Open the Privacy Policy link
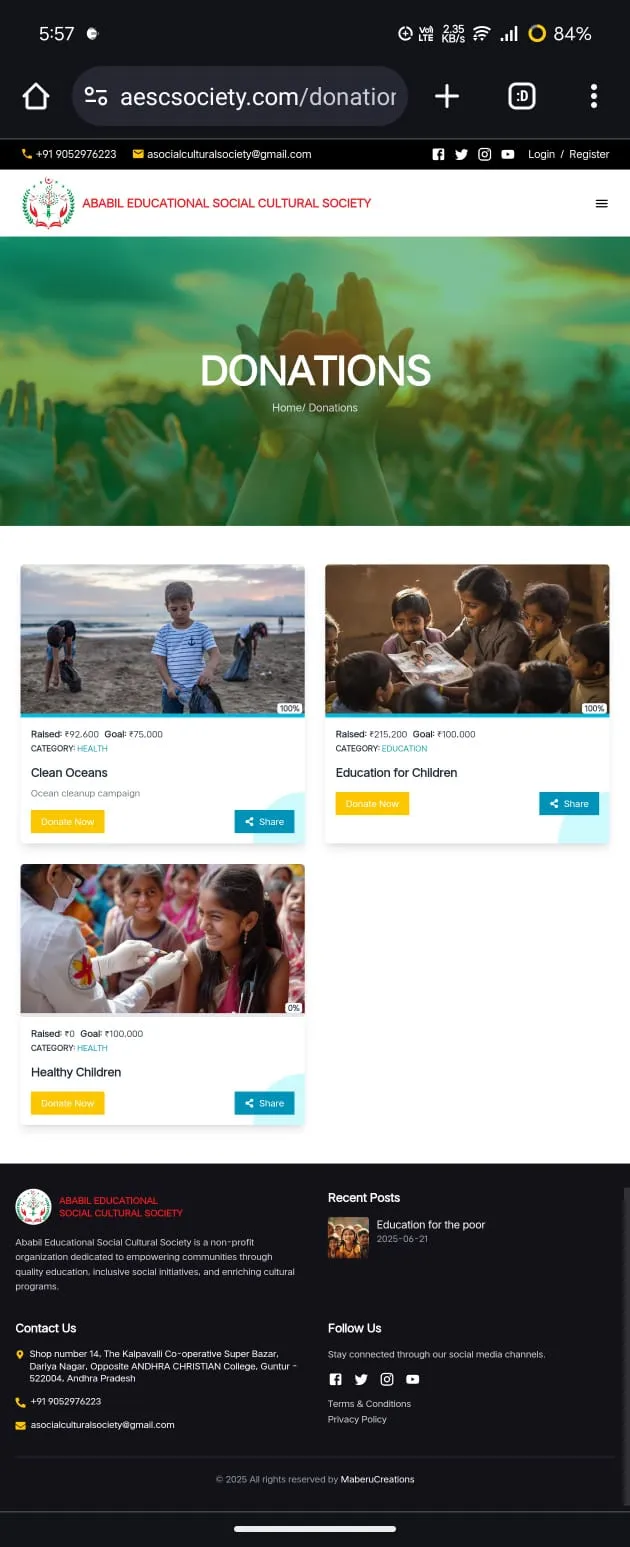Screen dimensions: 630x1547 coord(357,1419)
